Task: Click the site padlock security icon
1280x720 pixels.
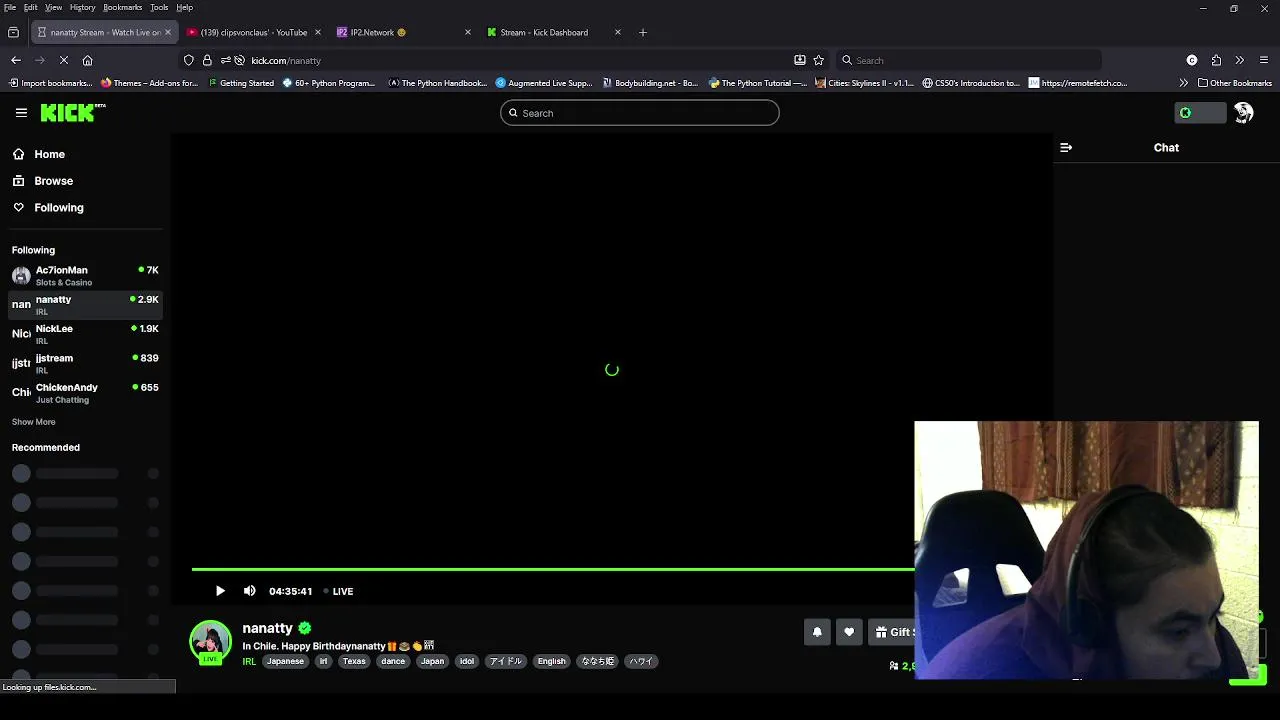Action: 207,60
